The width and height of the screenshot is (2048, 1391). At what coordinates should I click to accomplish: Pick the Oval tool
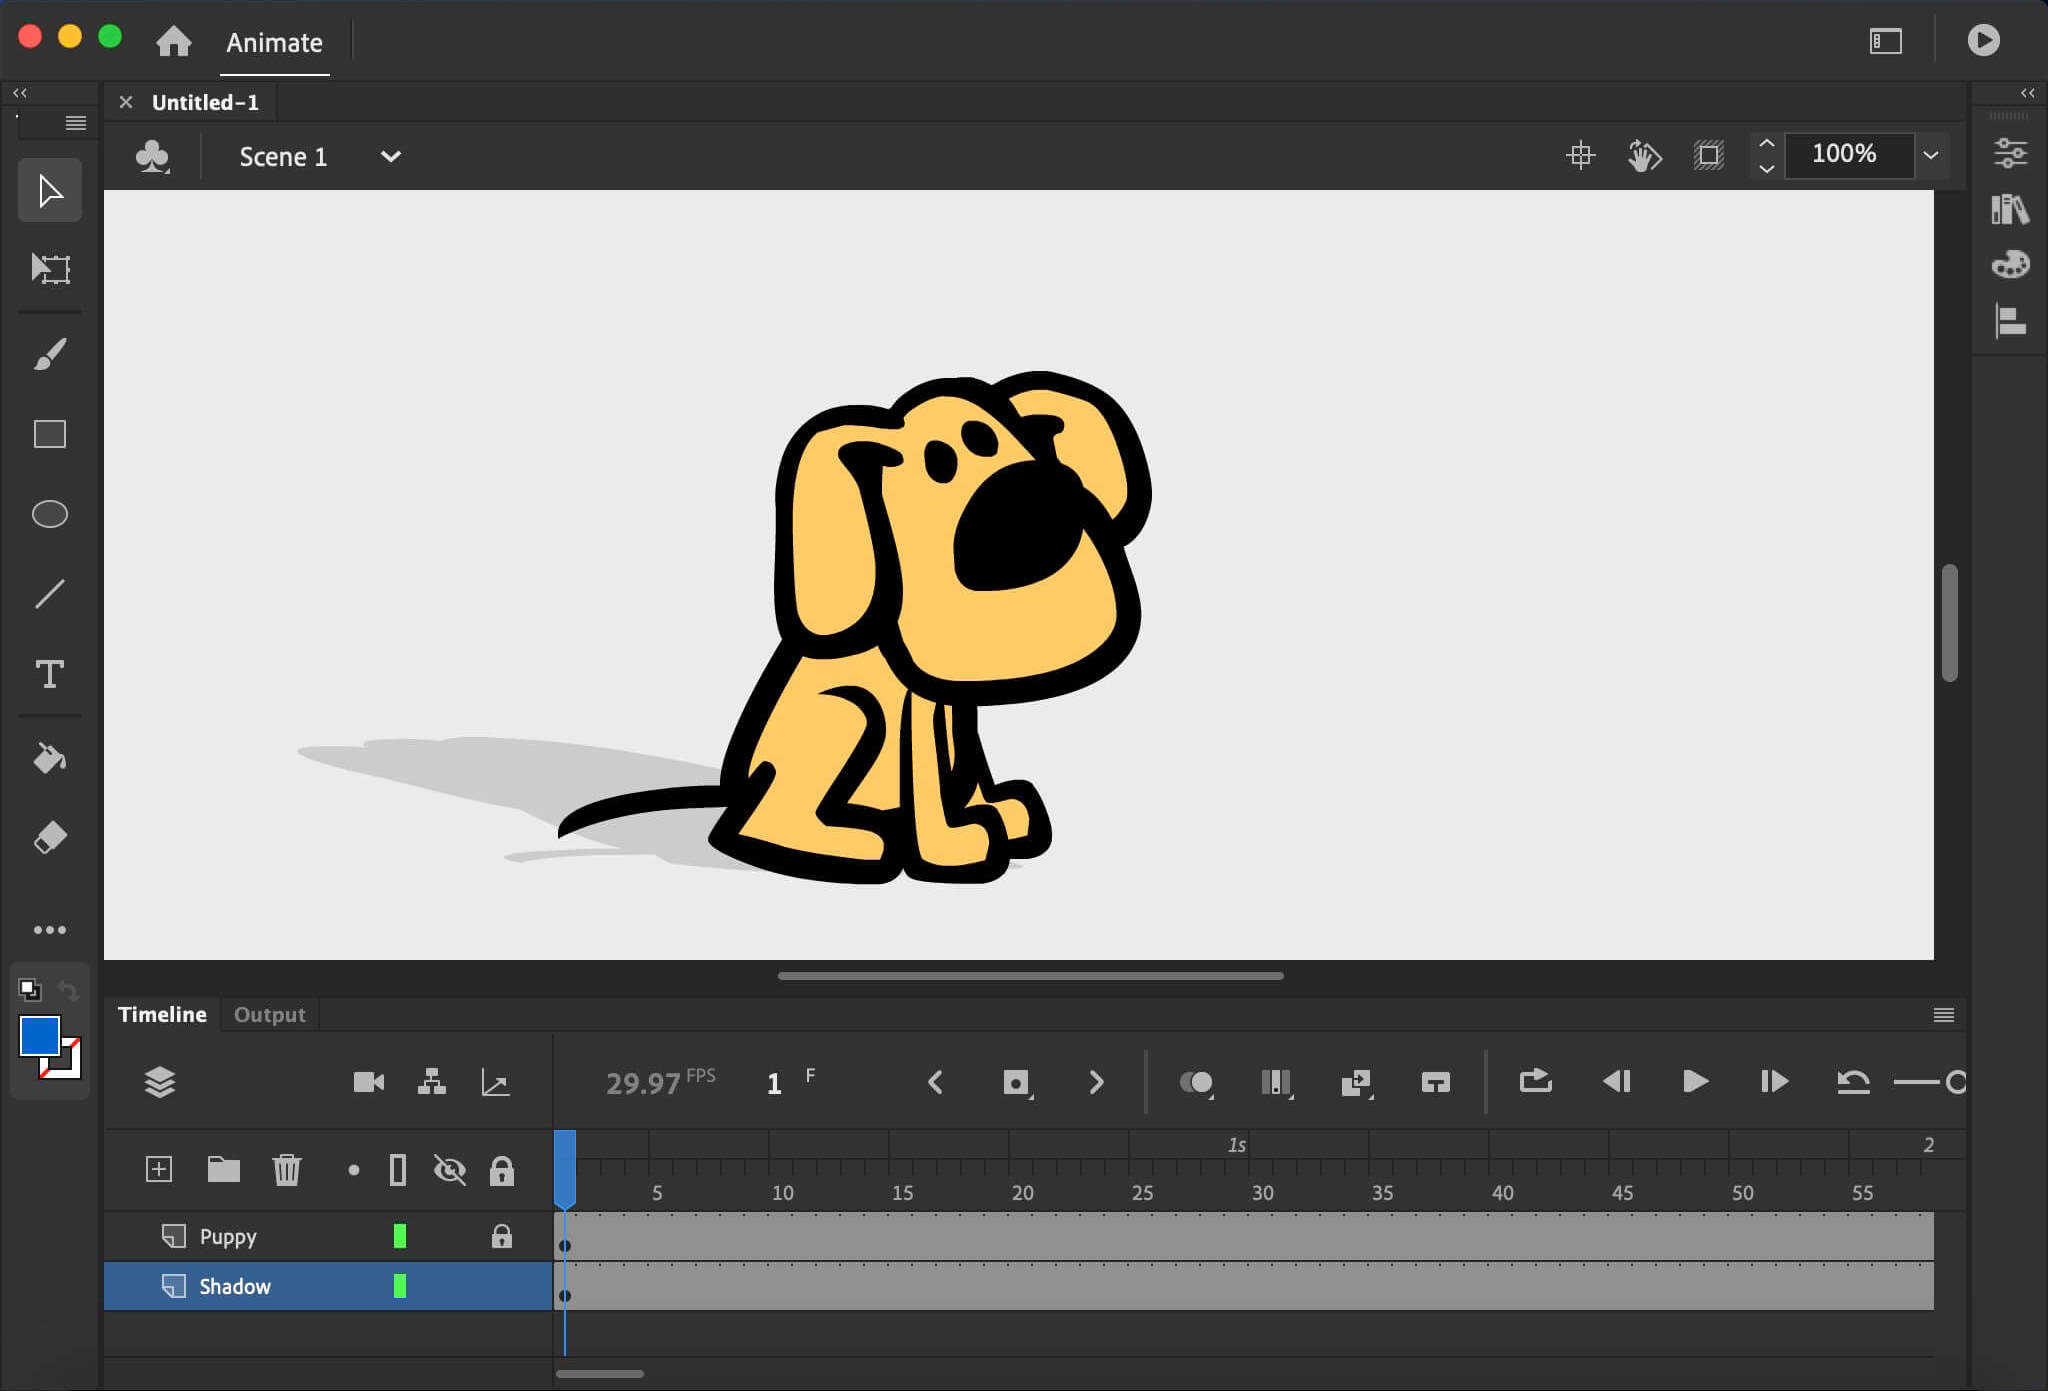pos(50,514)
